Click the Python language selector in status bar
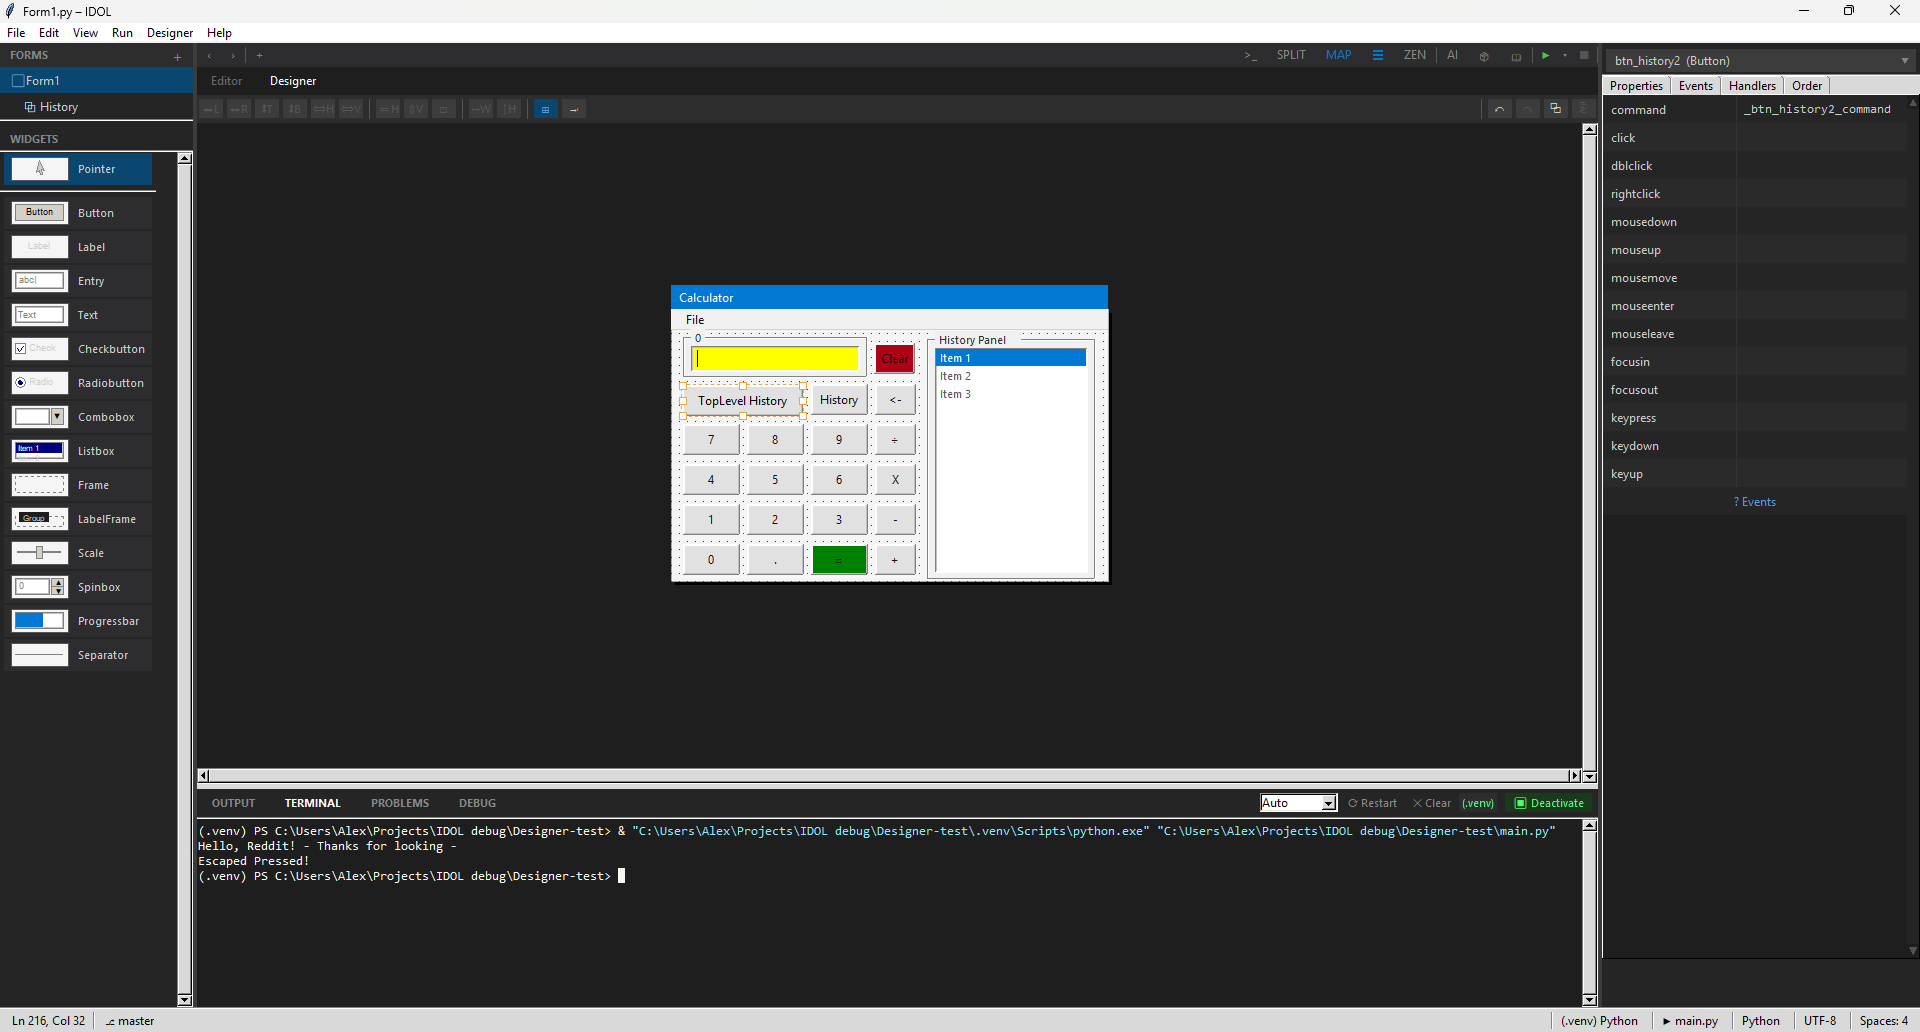The height and width of the screenshot is (1032, 1920). 1760,1021
